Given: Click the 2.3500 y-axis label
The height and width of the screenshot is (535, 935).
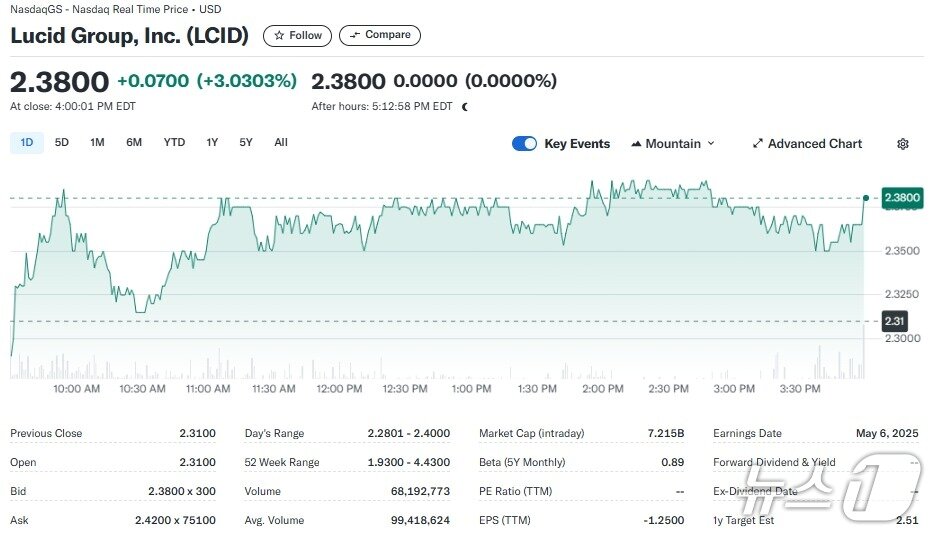Looking at the screenshot, I should click(902, 251).
